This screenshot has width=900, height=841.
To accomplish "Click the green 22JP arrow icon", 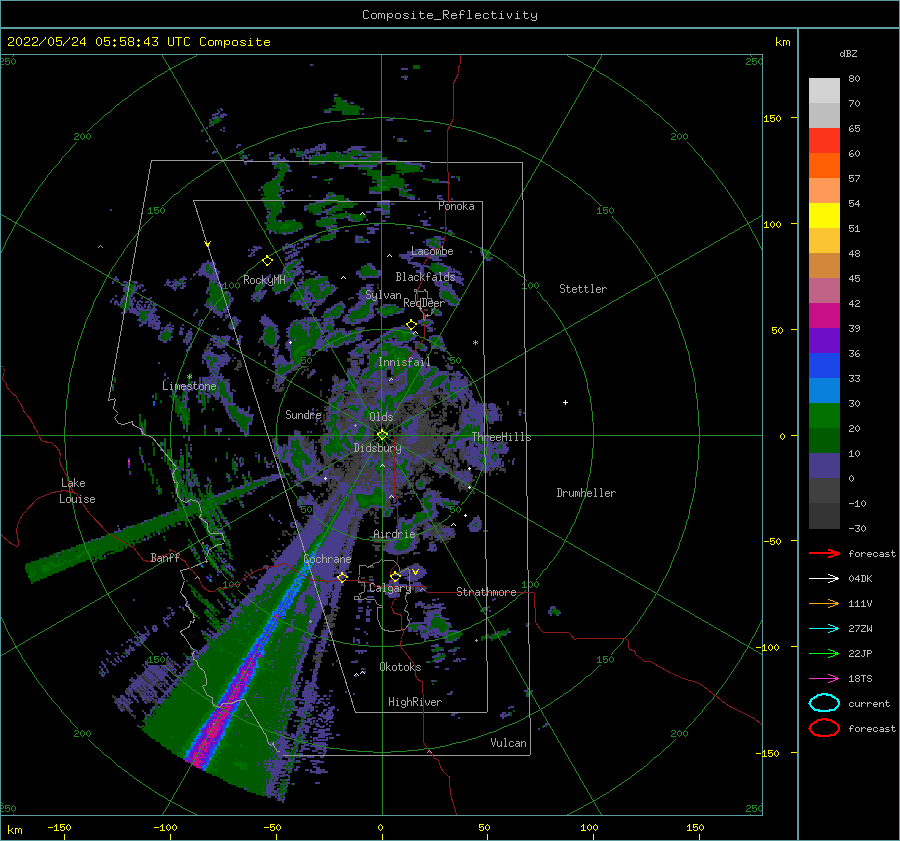I will pyautogui.click(x=824, y=653).
